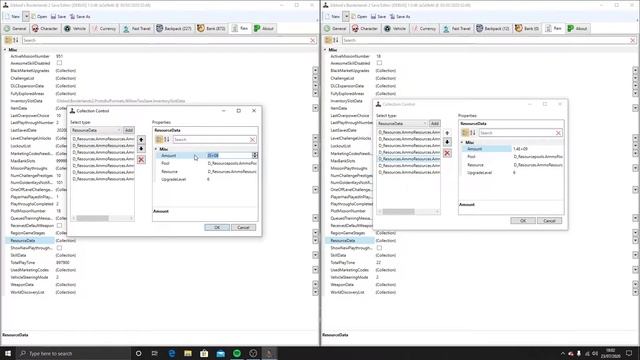Toggle ShowNewPlaythrough checkbox in the left window
The image size is (640, 360).
point(59,248)
